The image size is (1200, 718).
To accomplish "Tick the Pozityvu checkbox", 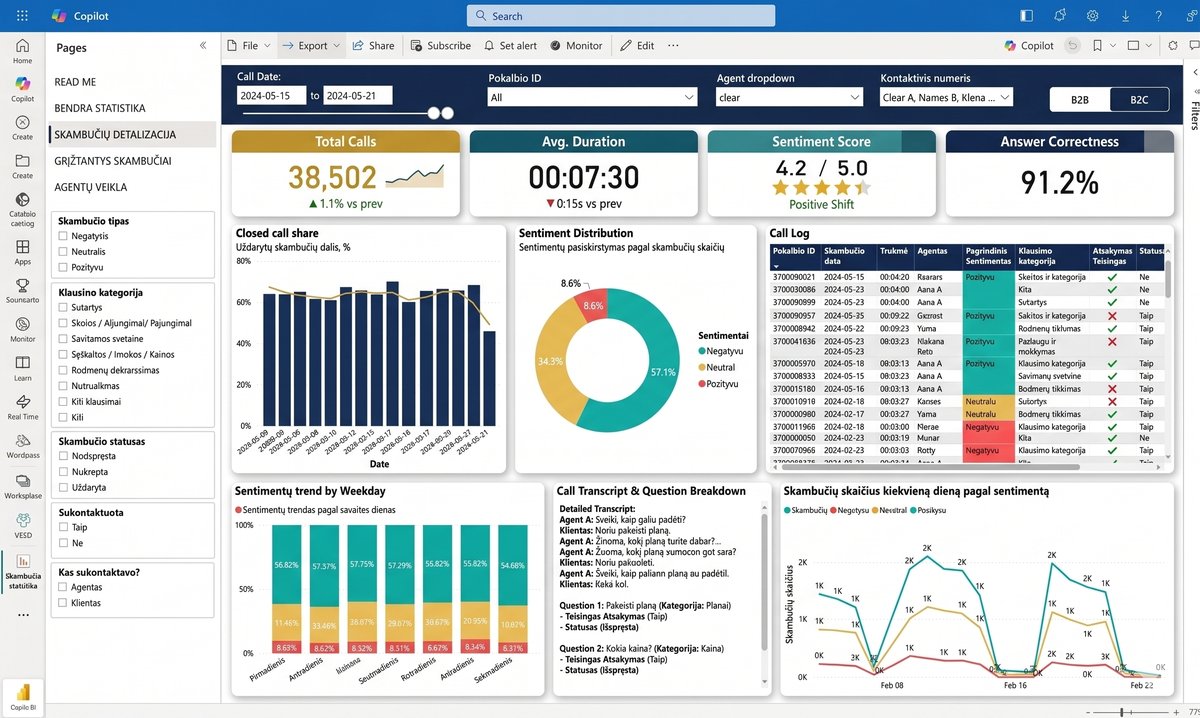I will 63,267.
